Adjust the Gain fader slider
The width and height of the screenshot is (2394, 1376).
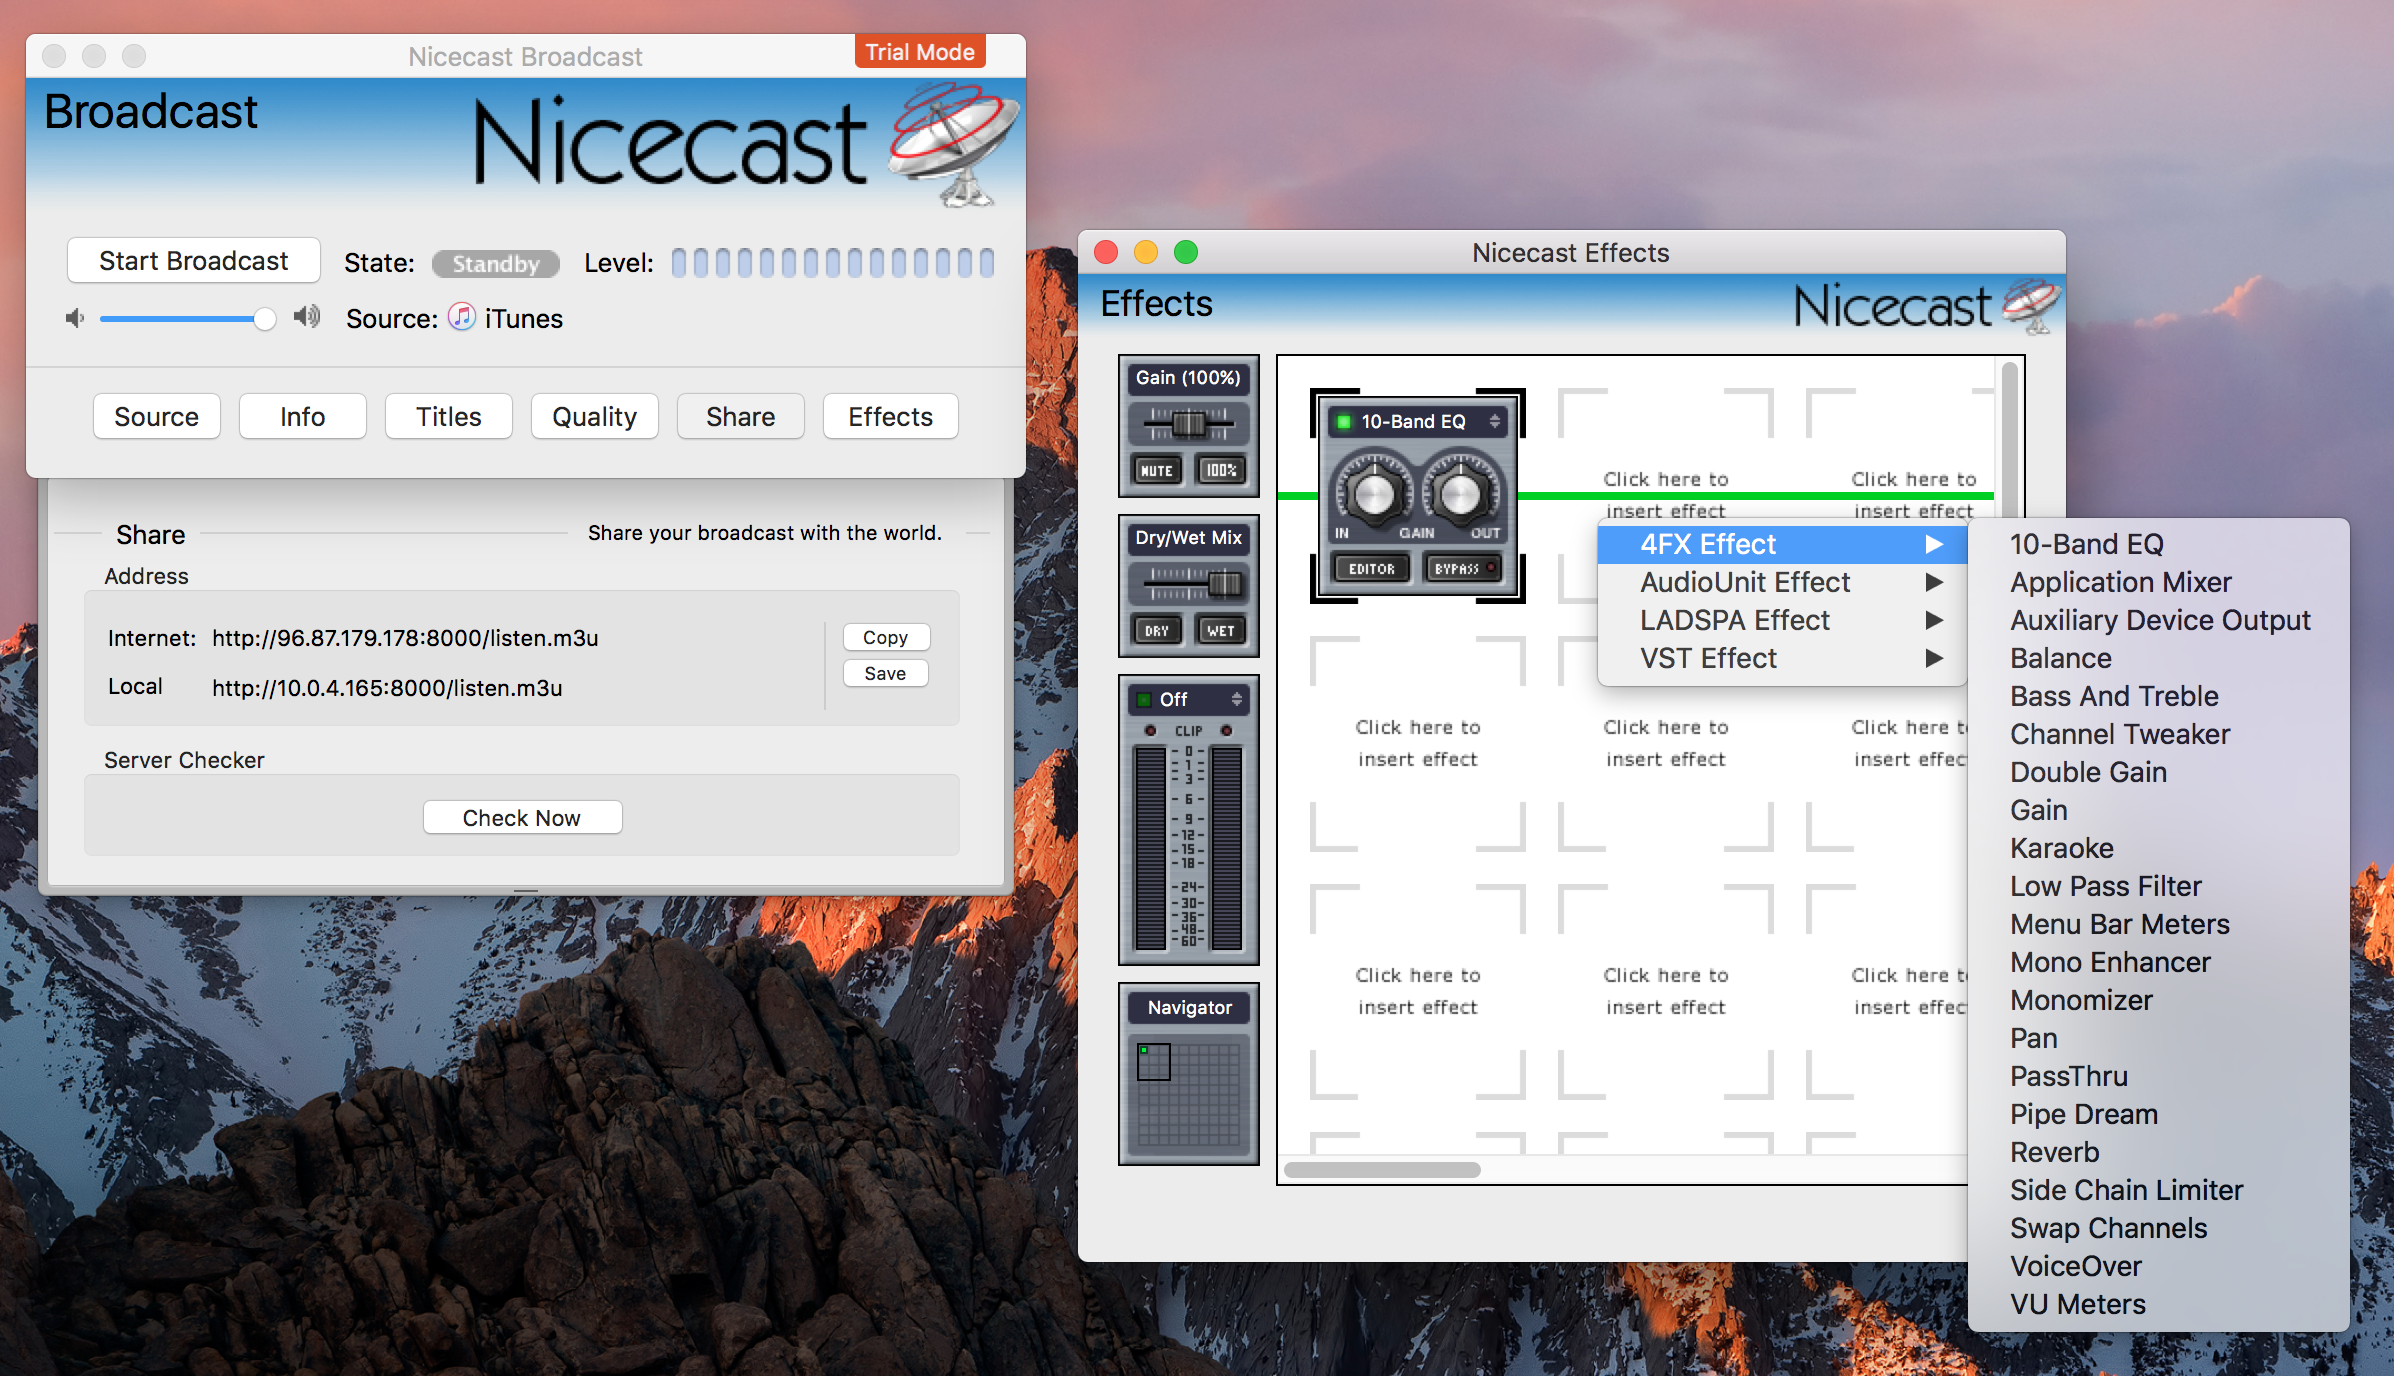[x=1189, y=424]
